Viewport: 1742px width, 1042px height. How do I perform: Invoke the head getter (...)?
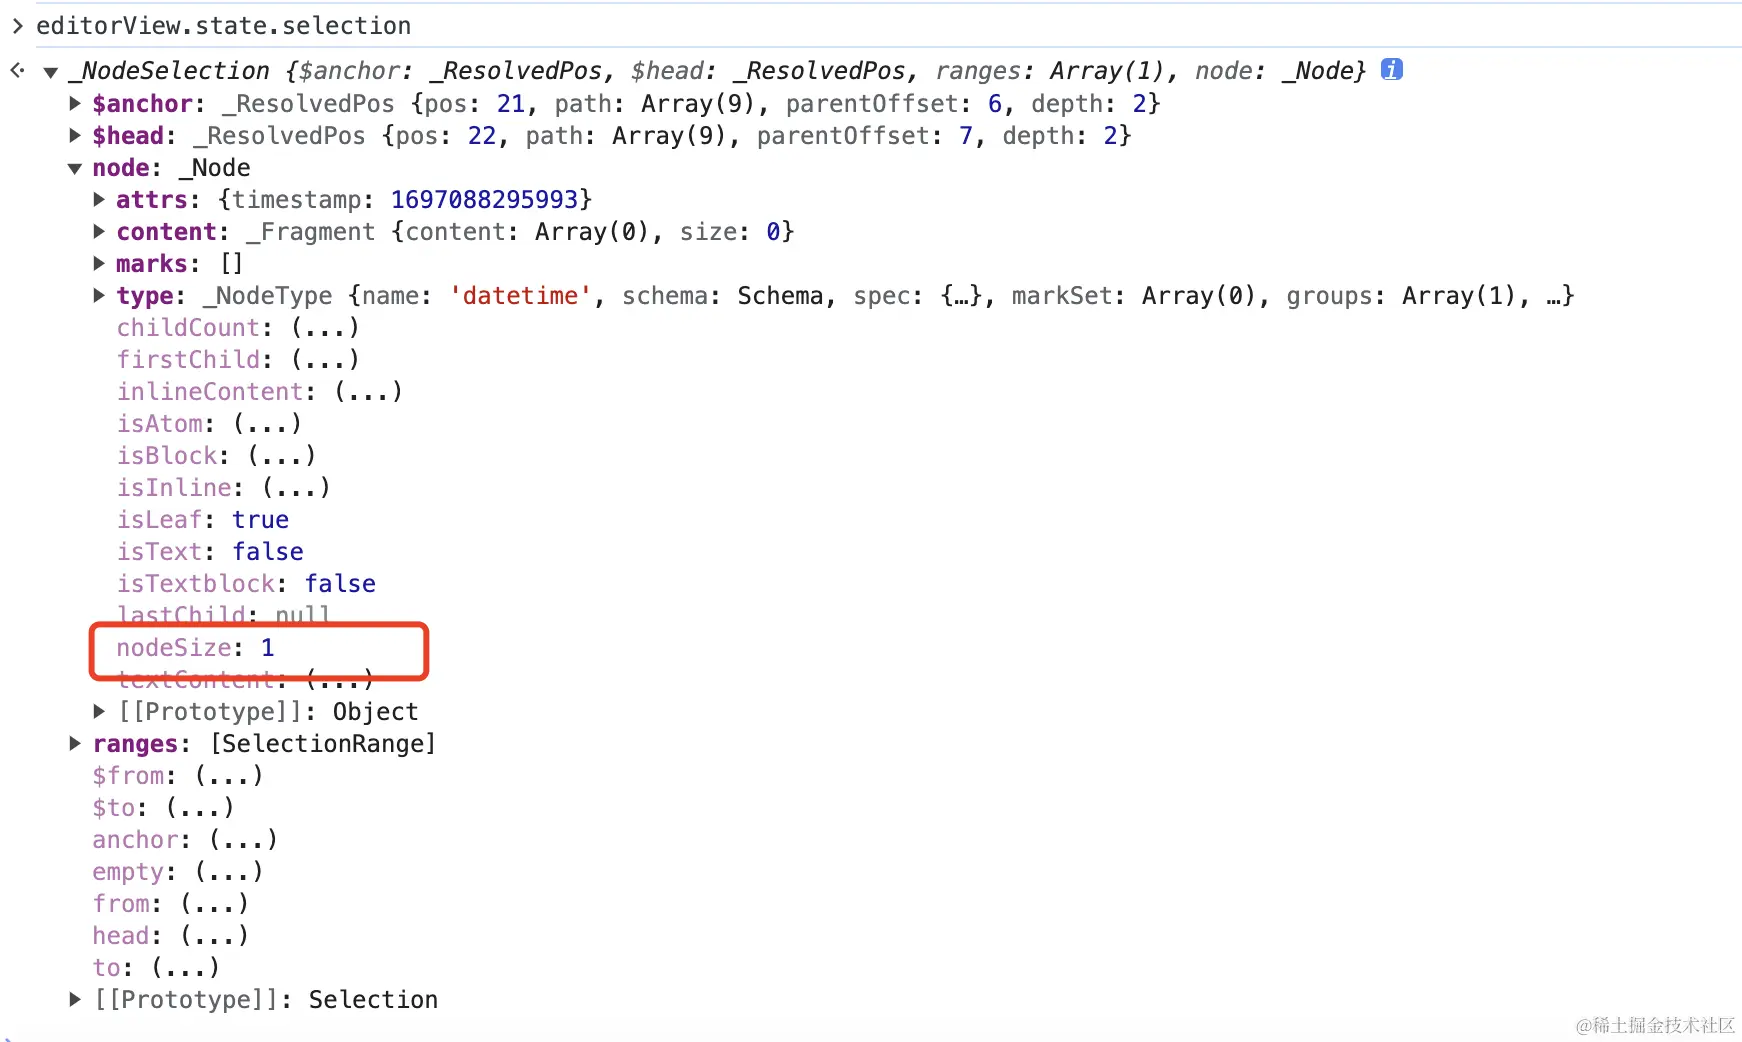[214, 935]
